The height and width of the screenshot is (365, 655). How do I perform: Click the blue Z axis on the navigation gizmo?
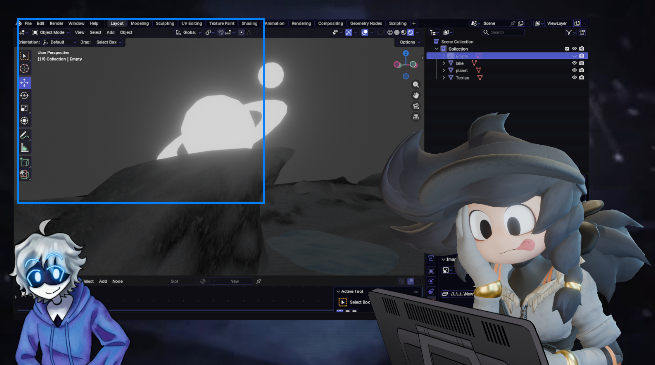point(406,53)
